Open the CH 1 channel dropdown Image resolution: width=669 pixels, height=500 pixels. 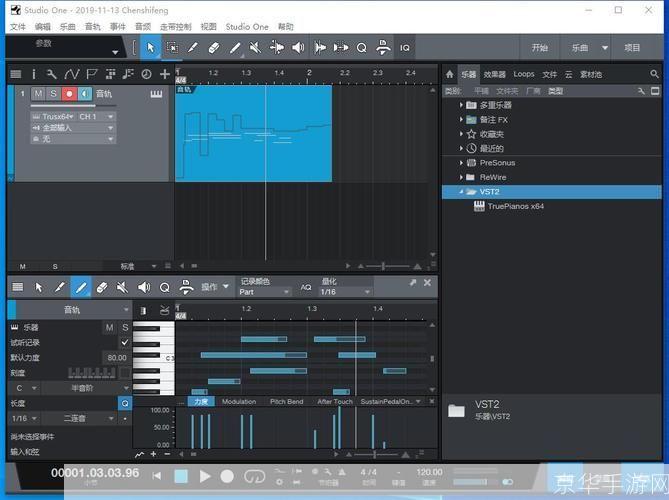(96, 116)
